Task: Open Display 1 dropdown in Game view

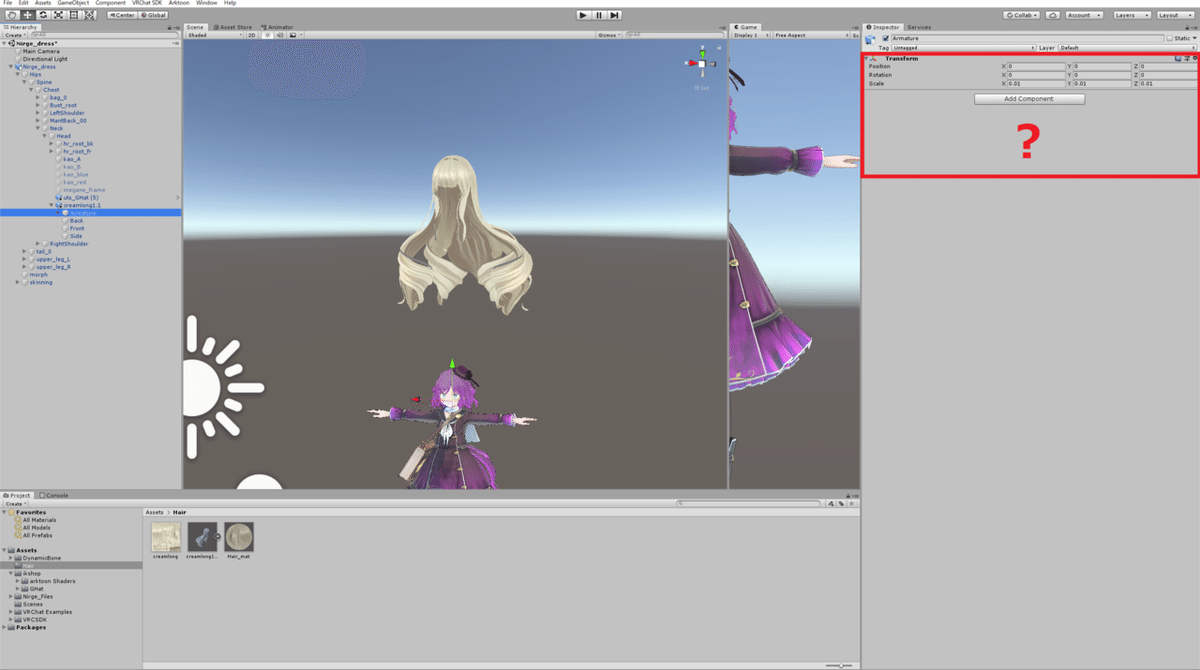Action: click(751, 35)
